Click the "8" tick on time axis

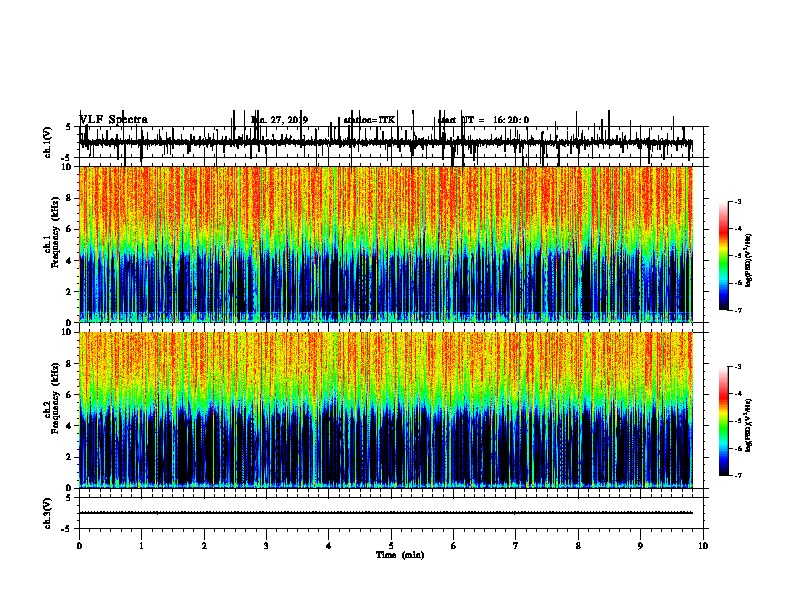coord(578,546)
